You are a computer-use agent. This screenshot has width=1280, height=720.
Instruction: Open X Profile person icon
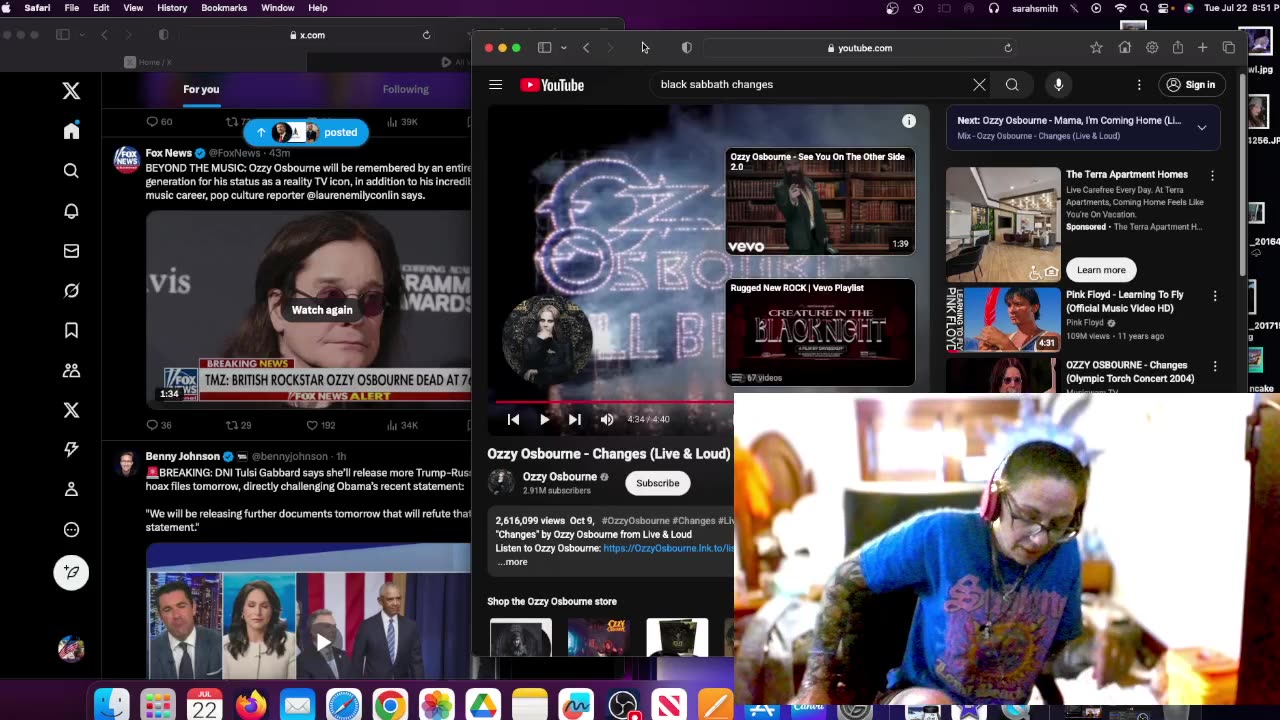coord(71,490)
